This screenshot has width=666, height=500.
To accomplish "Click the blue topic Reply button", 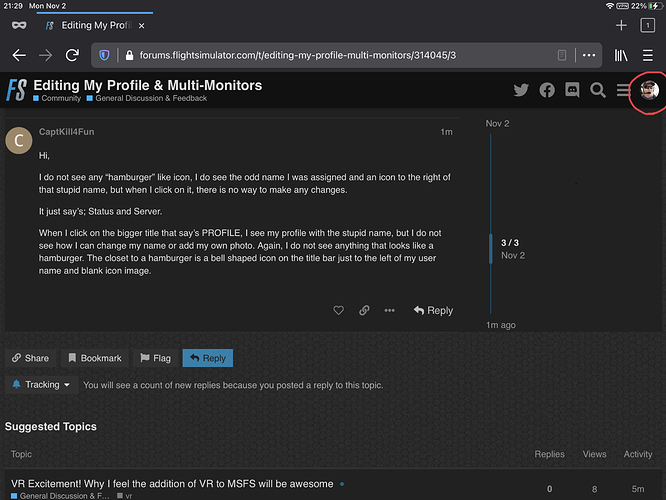I will (208, 358).
